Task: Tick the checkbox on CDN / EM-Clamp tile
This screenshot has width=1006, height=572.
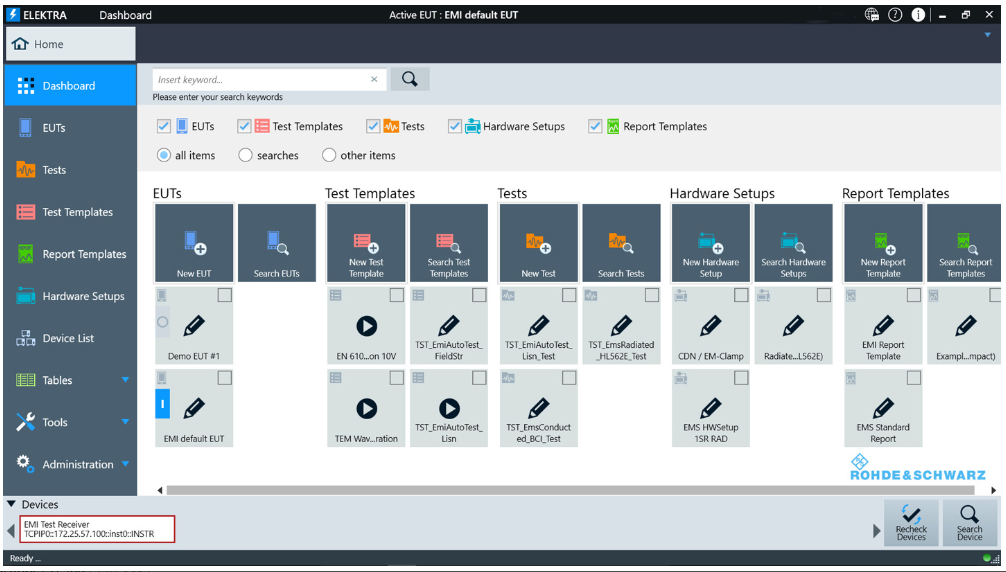Action: point(741,295)
